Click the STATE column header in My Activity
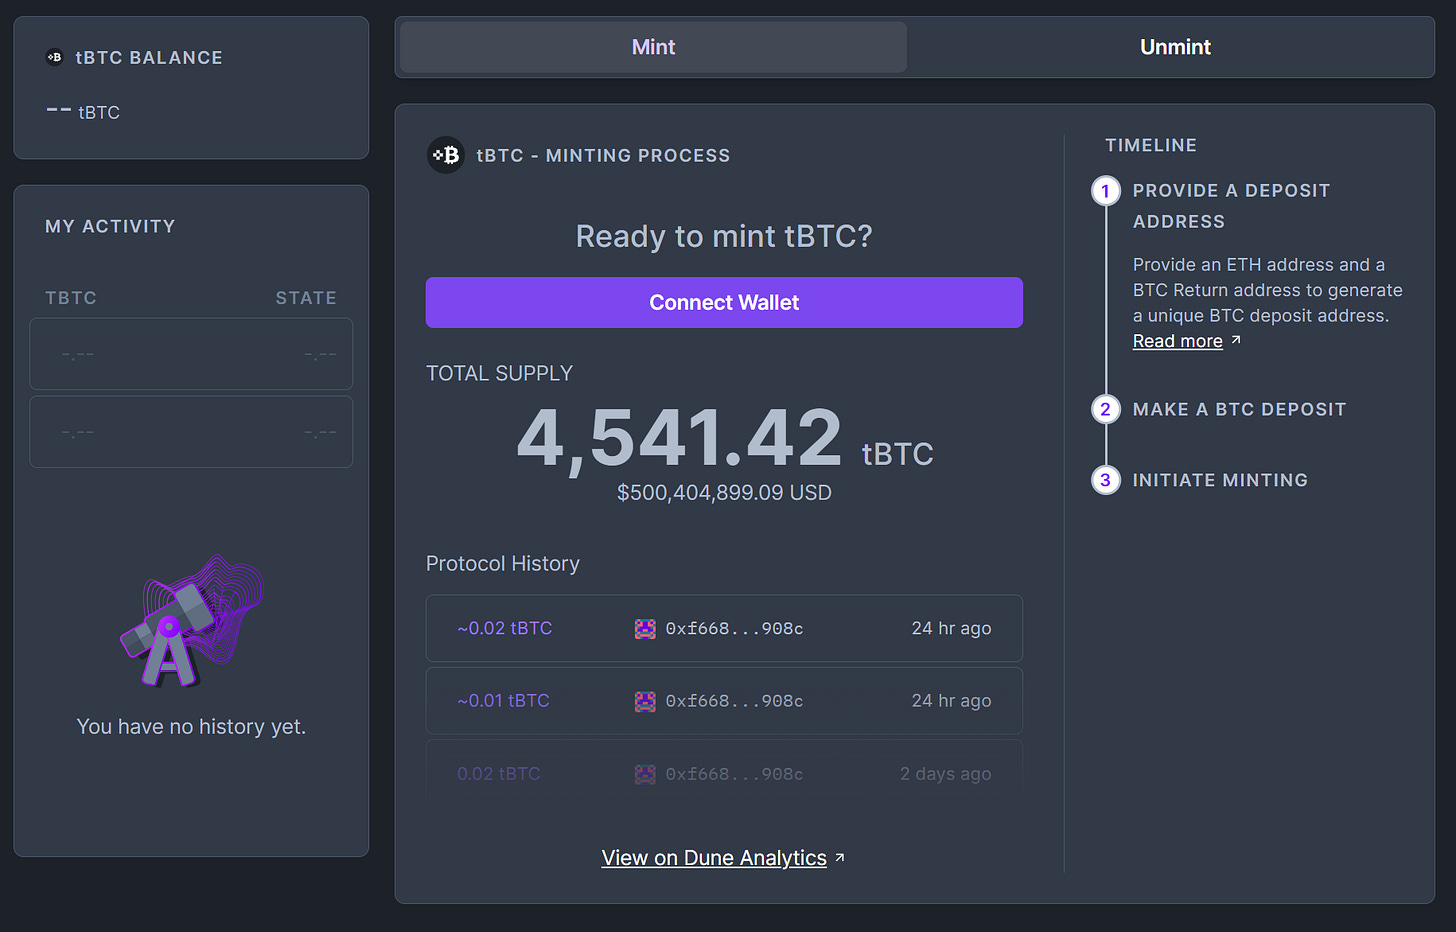The width and height of the screenshot is (1456, 932). [306, 298]
